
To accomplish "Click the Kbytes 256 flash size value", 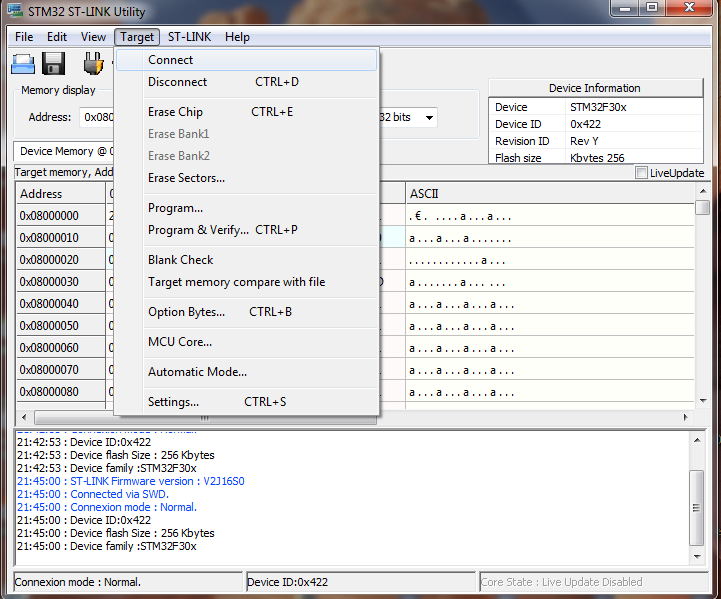I will click(597, 158).
